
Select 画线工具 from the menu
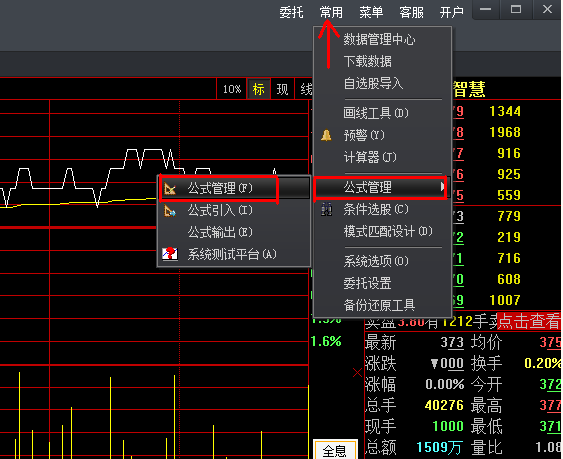376,113
